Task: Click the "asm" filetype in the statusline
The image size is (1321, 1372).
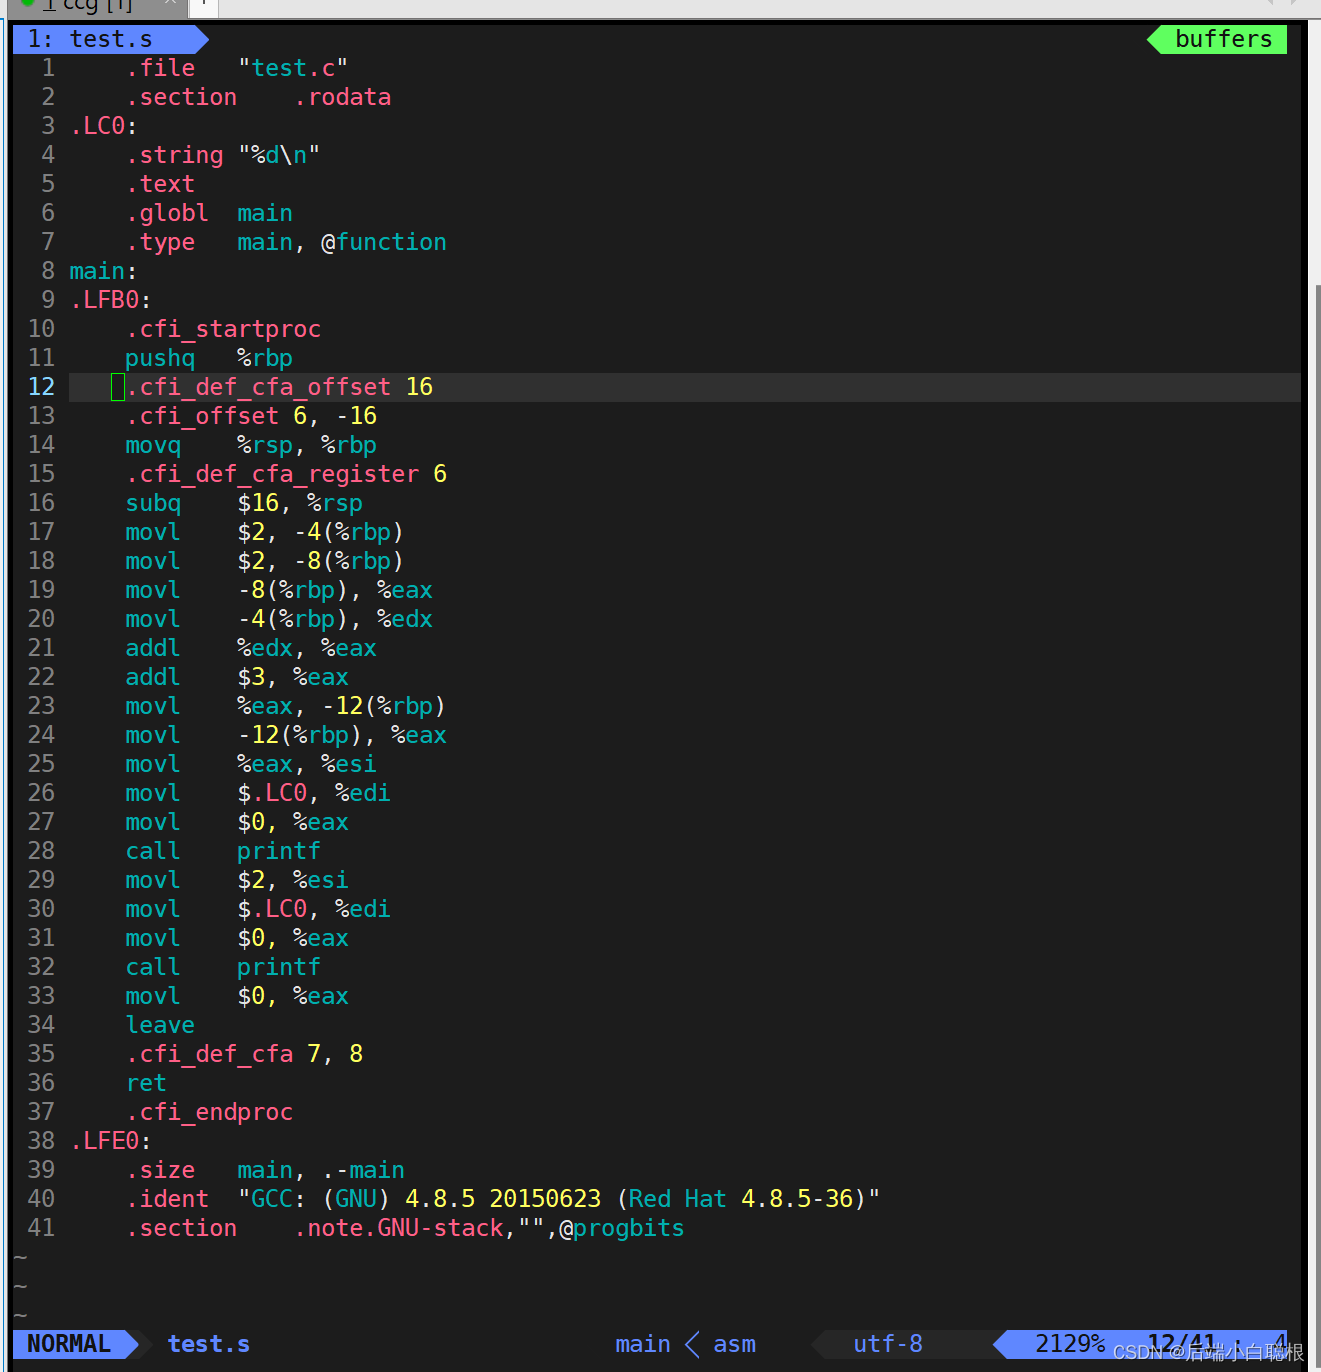Action: pyautogui.click(x=734, y=1344)
